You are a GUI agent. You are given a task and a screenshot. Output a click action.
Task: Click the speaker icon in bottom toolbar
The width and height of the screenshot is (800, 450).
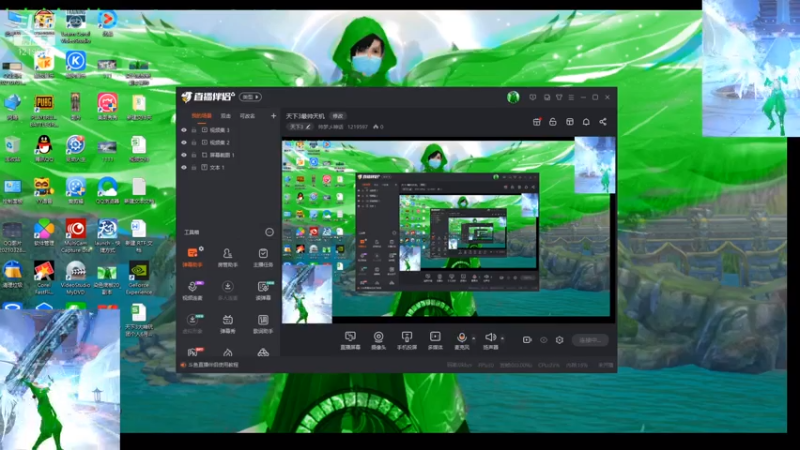tap(490, 337)
